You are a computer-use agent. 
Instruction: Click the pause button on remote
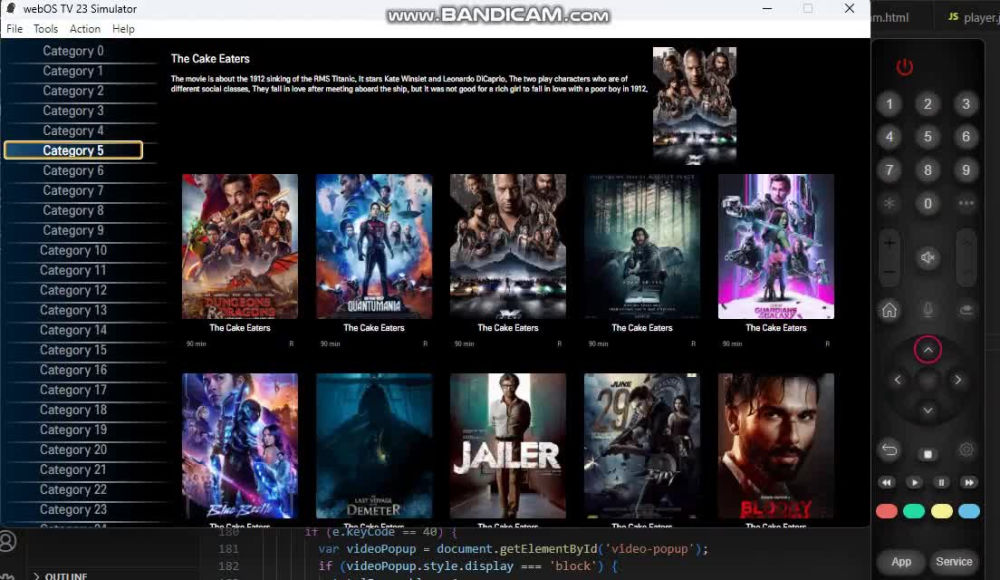(941, 482)
